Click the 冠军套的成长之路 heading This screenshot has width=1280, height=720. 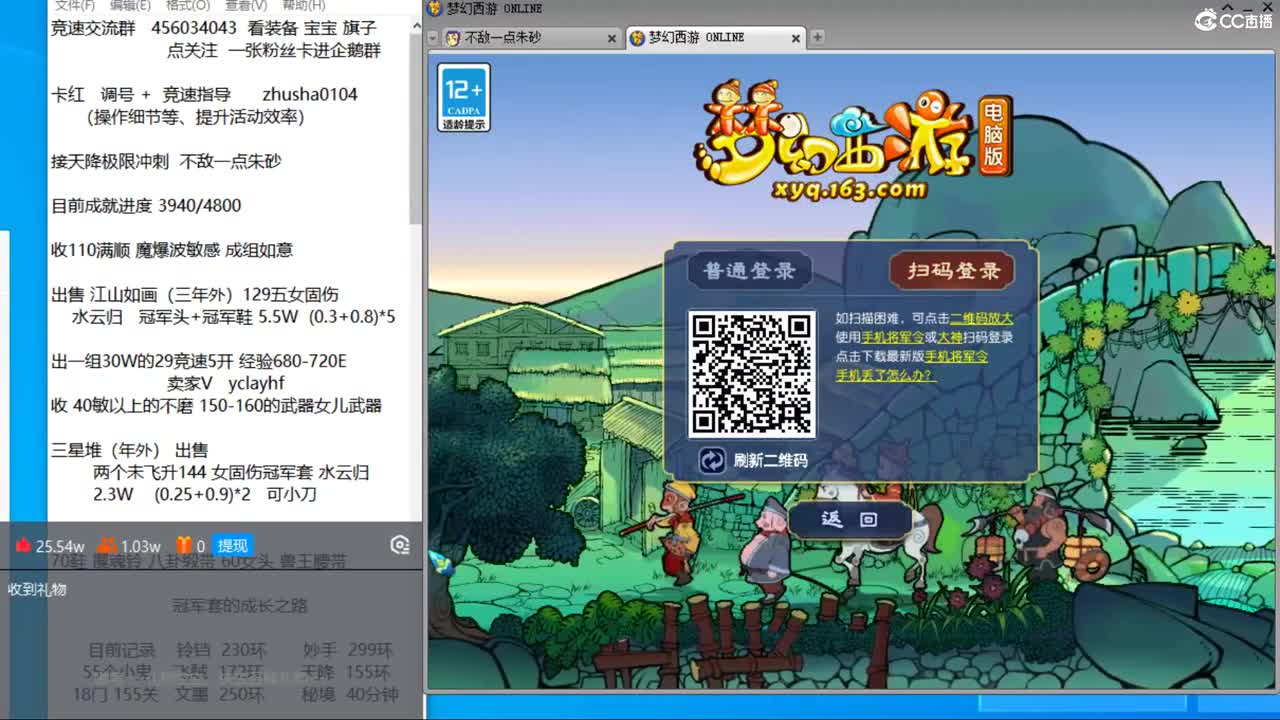pos(240,605)
